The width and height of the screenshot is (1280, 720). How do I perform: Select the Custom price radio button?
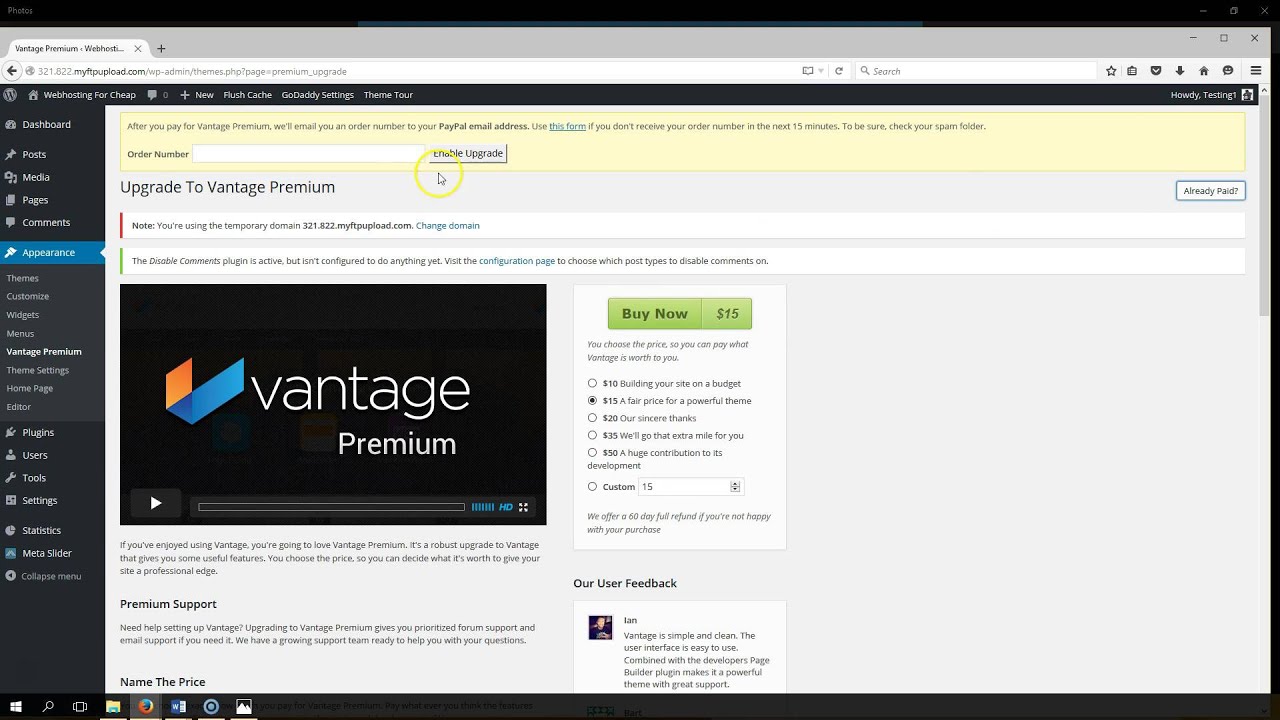[592, 487]
